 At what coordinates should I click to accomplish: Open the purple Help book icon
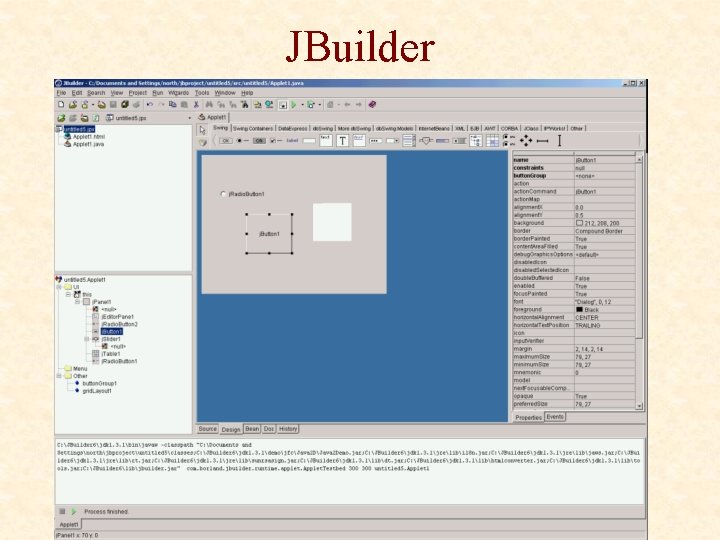(372, 105)
